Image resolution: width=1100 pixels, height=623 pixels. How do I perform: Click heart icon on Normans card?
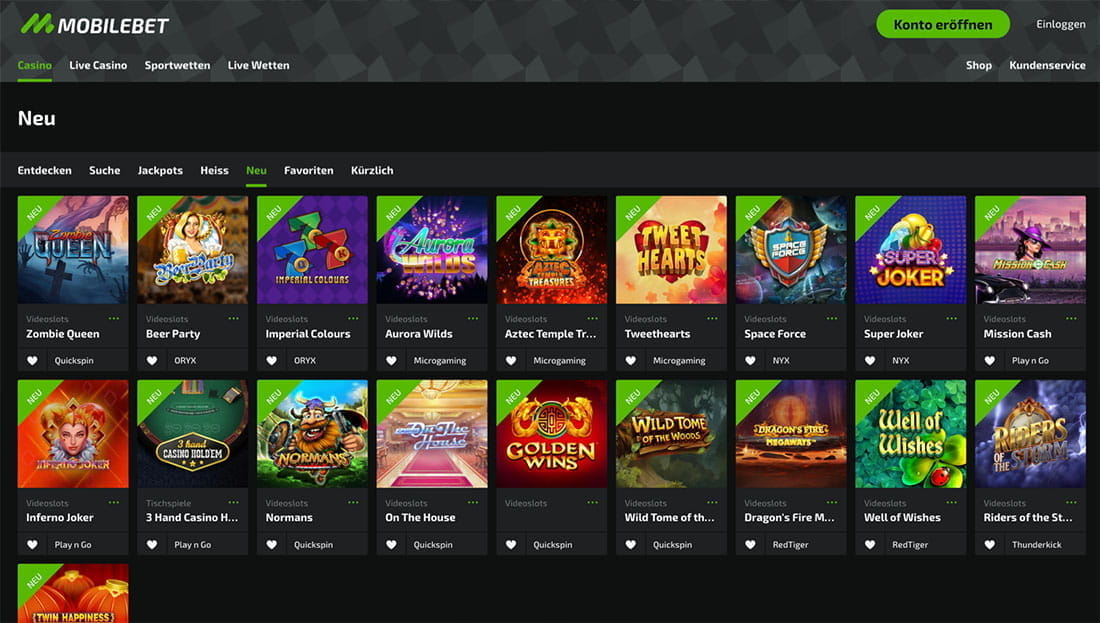tap(271, 544)
